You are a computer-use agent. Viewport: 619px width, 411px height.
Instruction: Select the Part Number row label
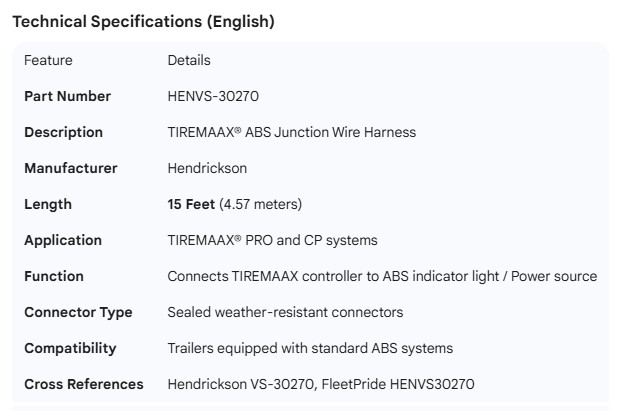pos(67,96)
